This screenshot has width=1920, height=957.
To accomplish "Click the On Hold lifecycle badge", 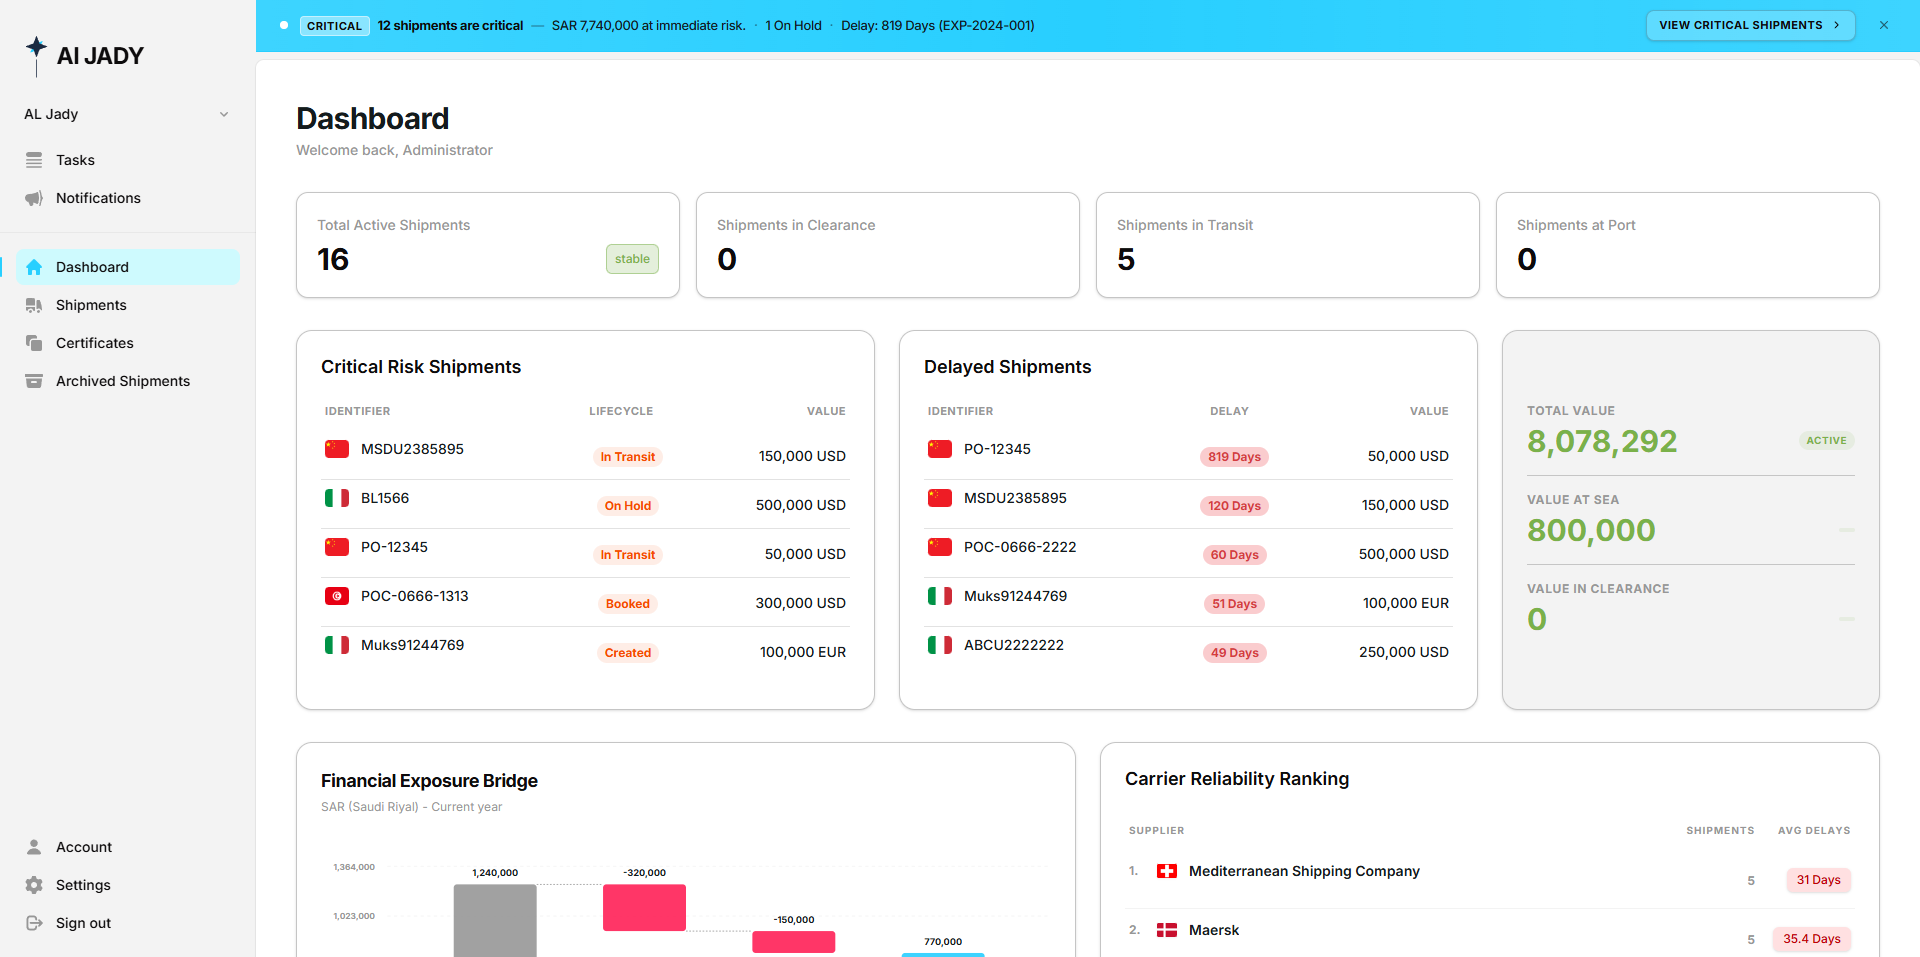I will 627,506.
